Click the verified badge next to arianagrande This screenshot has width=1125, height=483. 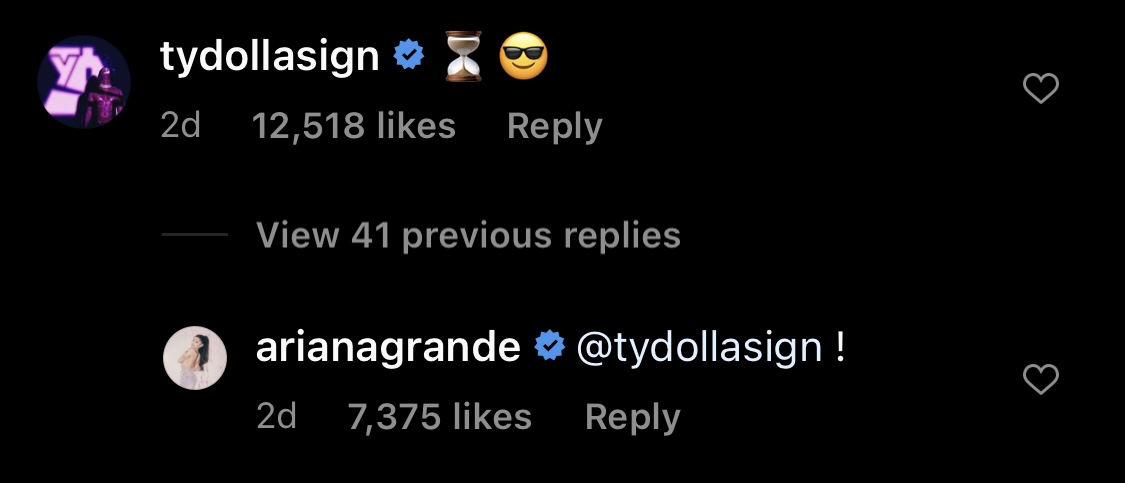pyautogui.click(x=548, y=347)
